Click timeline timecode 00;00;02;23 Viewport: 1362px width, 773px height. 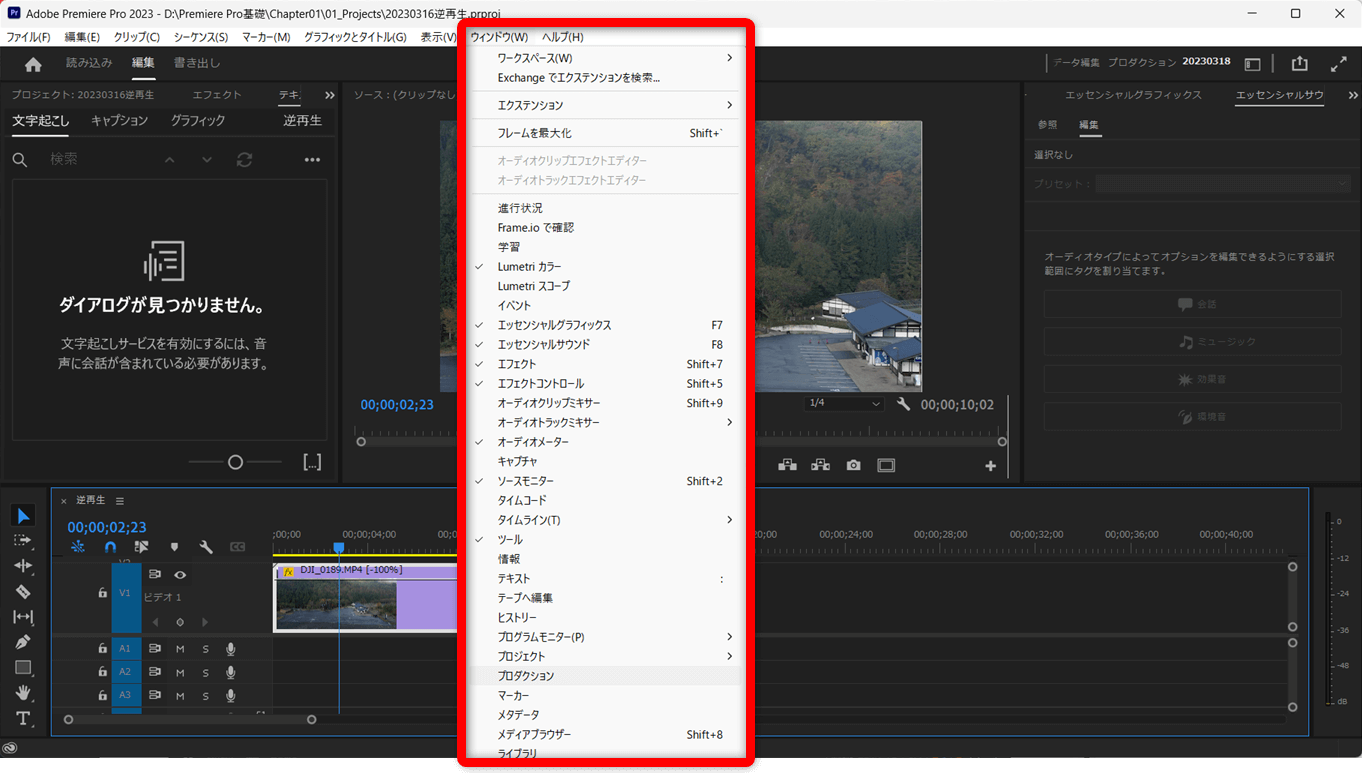107,527
